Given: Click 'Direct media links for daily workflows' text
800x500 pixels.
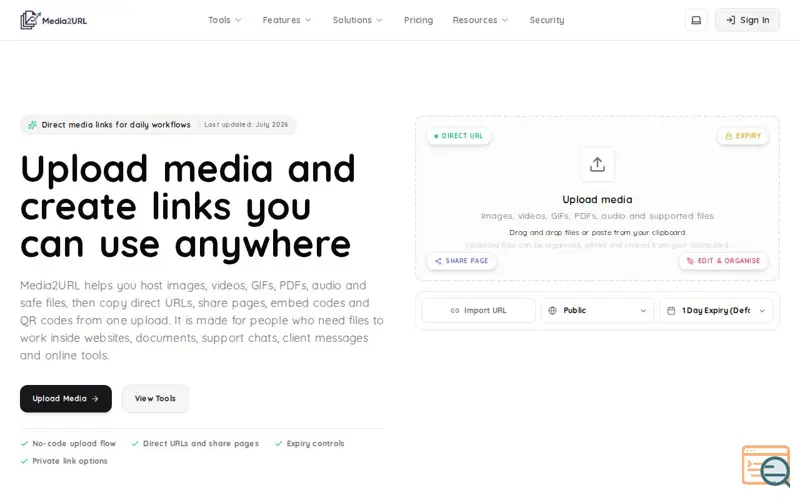Looking at the screenshot, I should (x=116, y=124).
